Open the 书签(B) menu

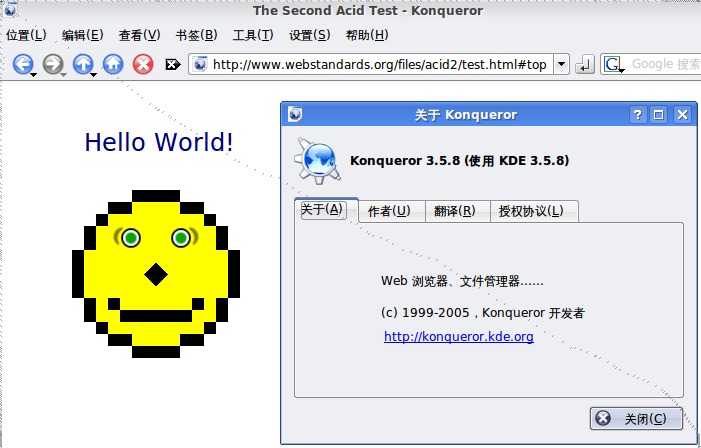coord(196,35)
